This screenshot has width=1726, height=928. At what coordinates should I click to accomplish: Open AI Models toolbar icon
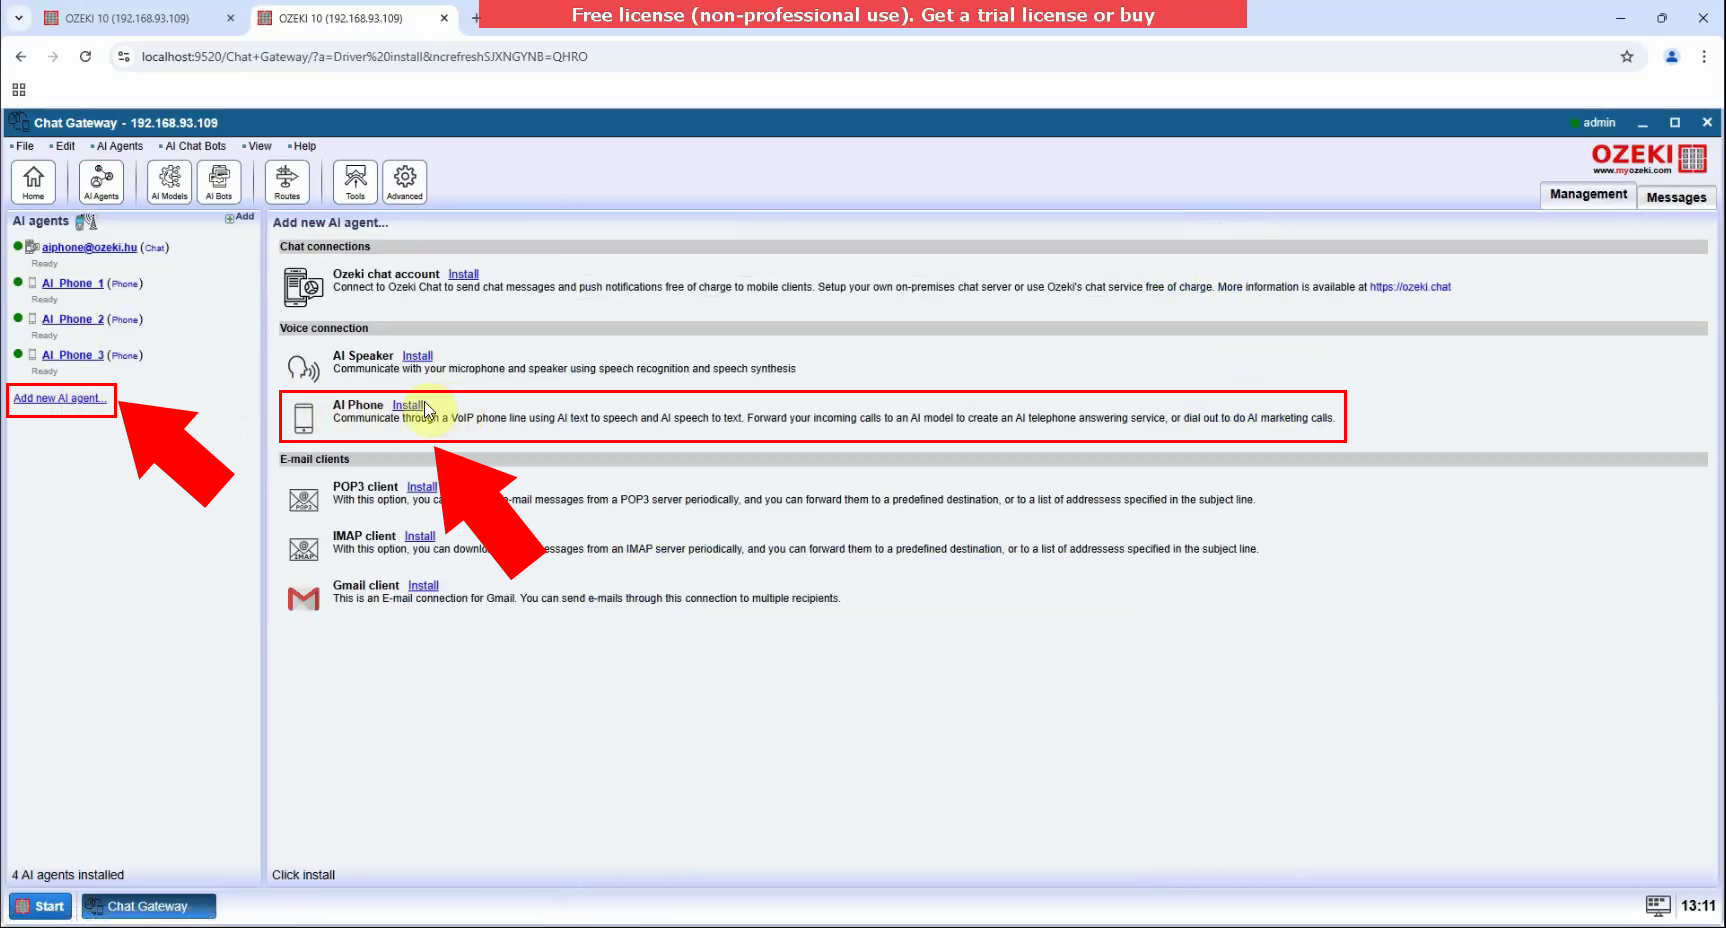pos(169,182)
